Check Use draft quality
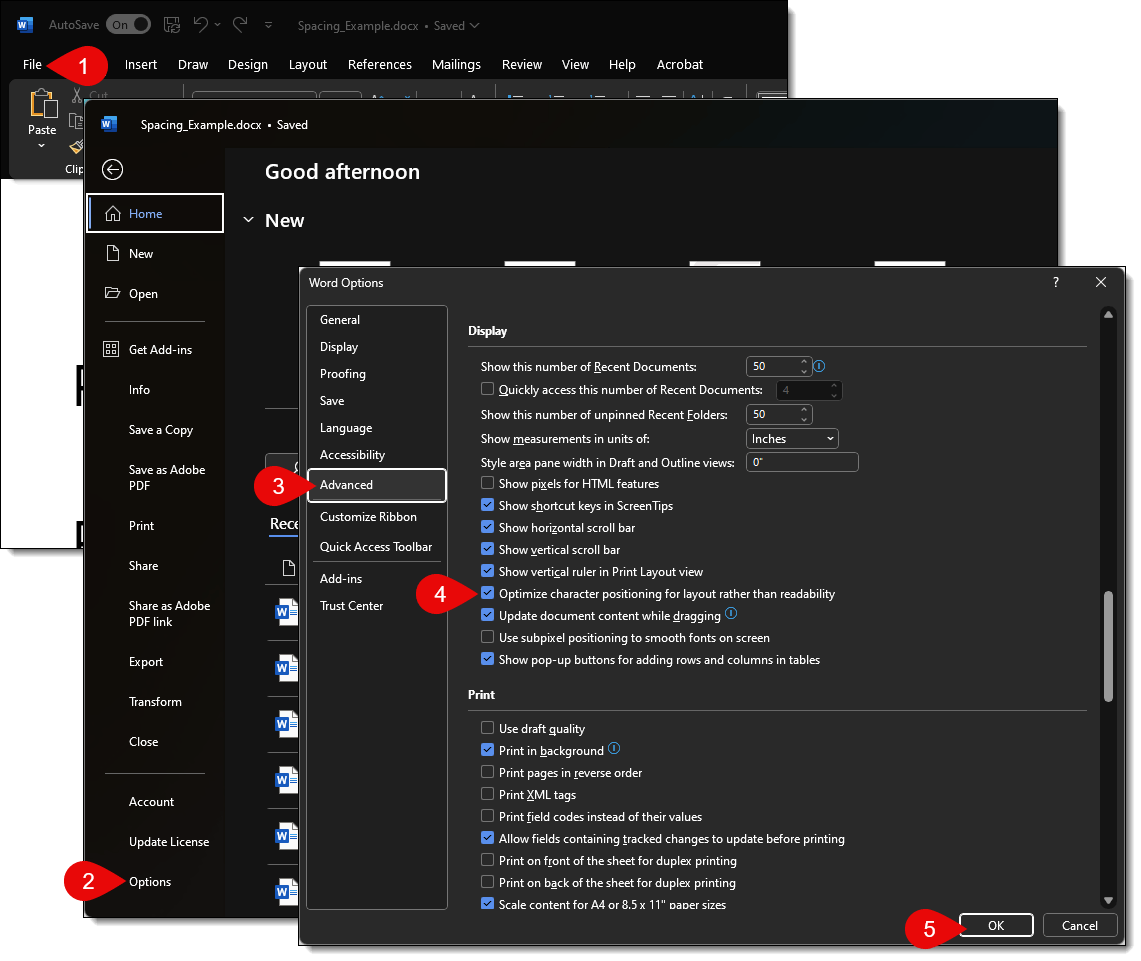This screenshot has width=1141, height=961. coord(488,728)
